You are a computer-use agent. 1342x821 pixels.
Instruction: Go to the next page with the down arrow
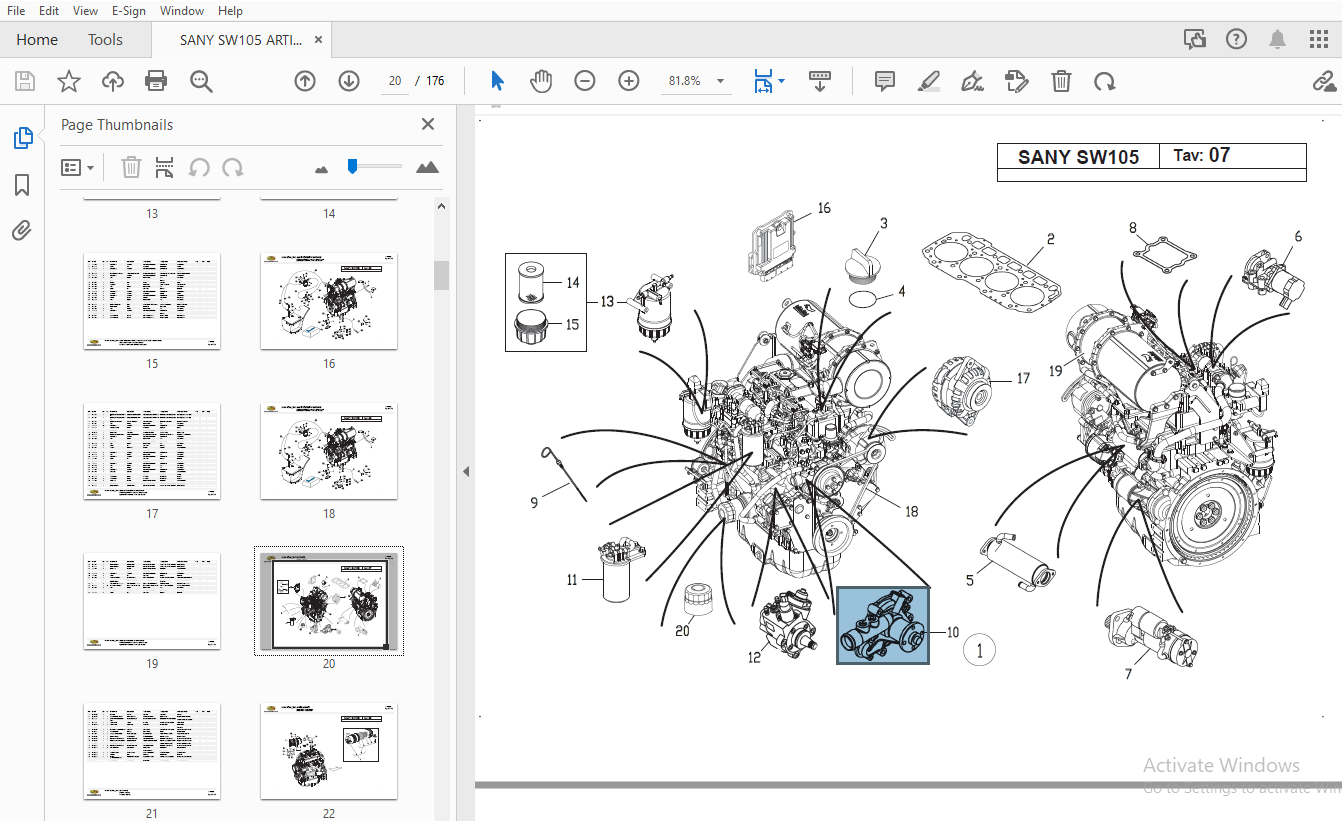click(x=349, y=81)
